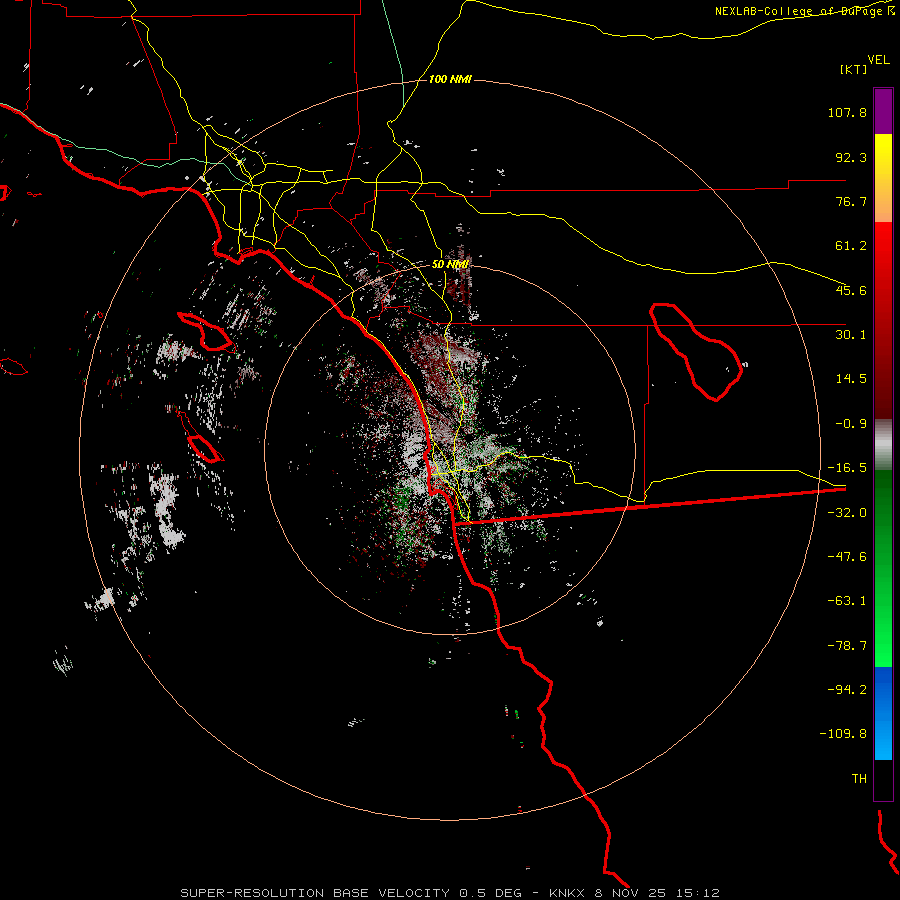Click the gray near-zero segment of color bar

pyautogui.click(x=883, y=445)
